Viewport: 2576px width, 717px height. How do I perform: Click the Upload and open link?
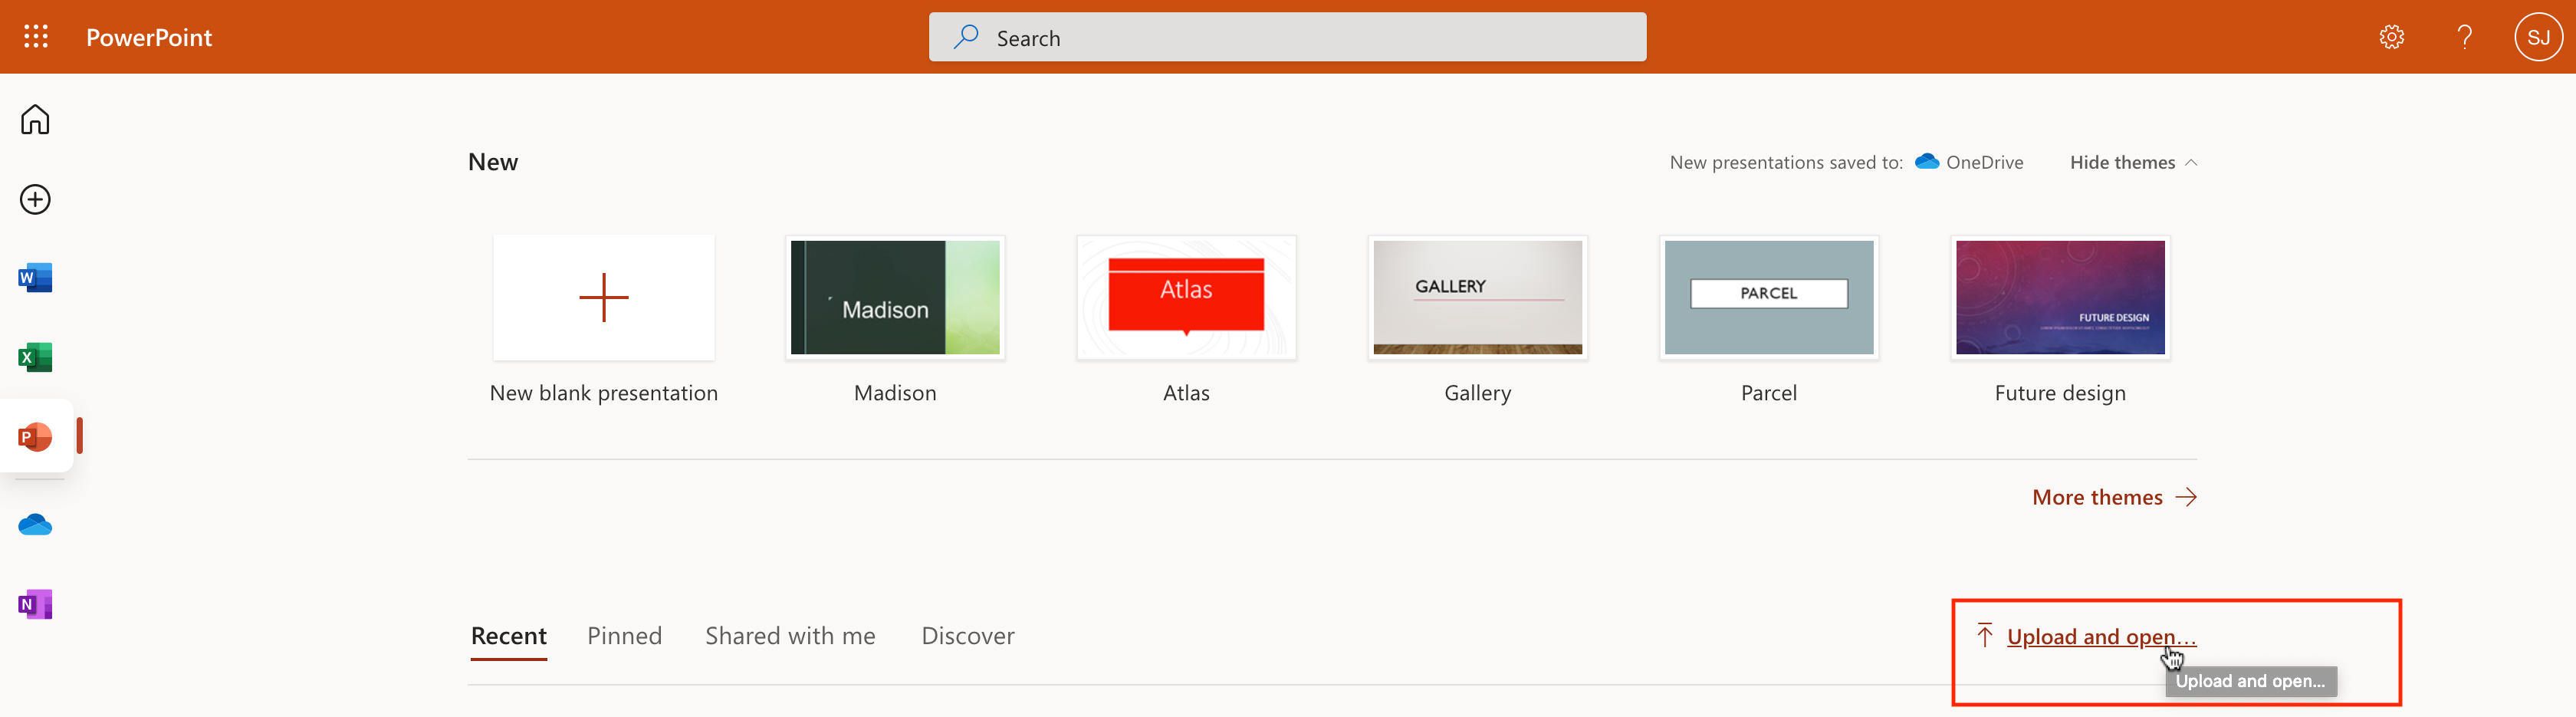[x=2100, y=637]
